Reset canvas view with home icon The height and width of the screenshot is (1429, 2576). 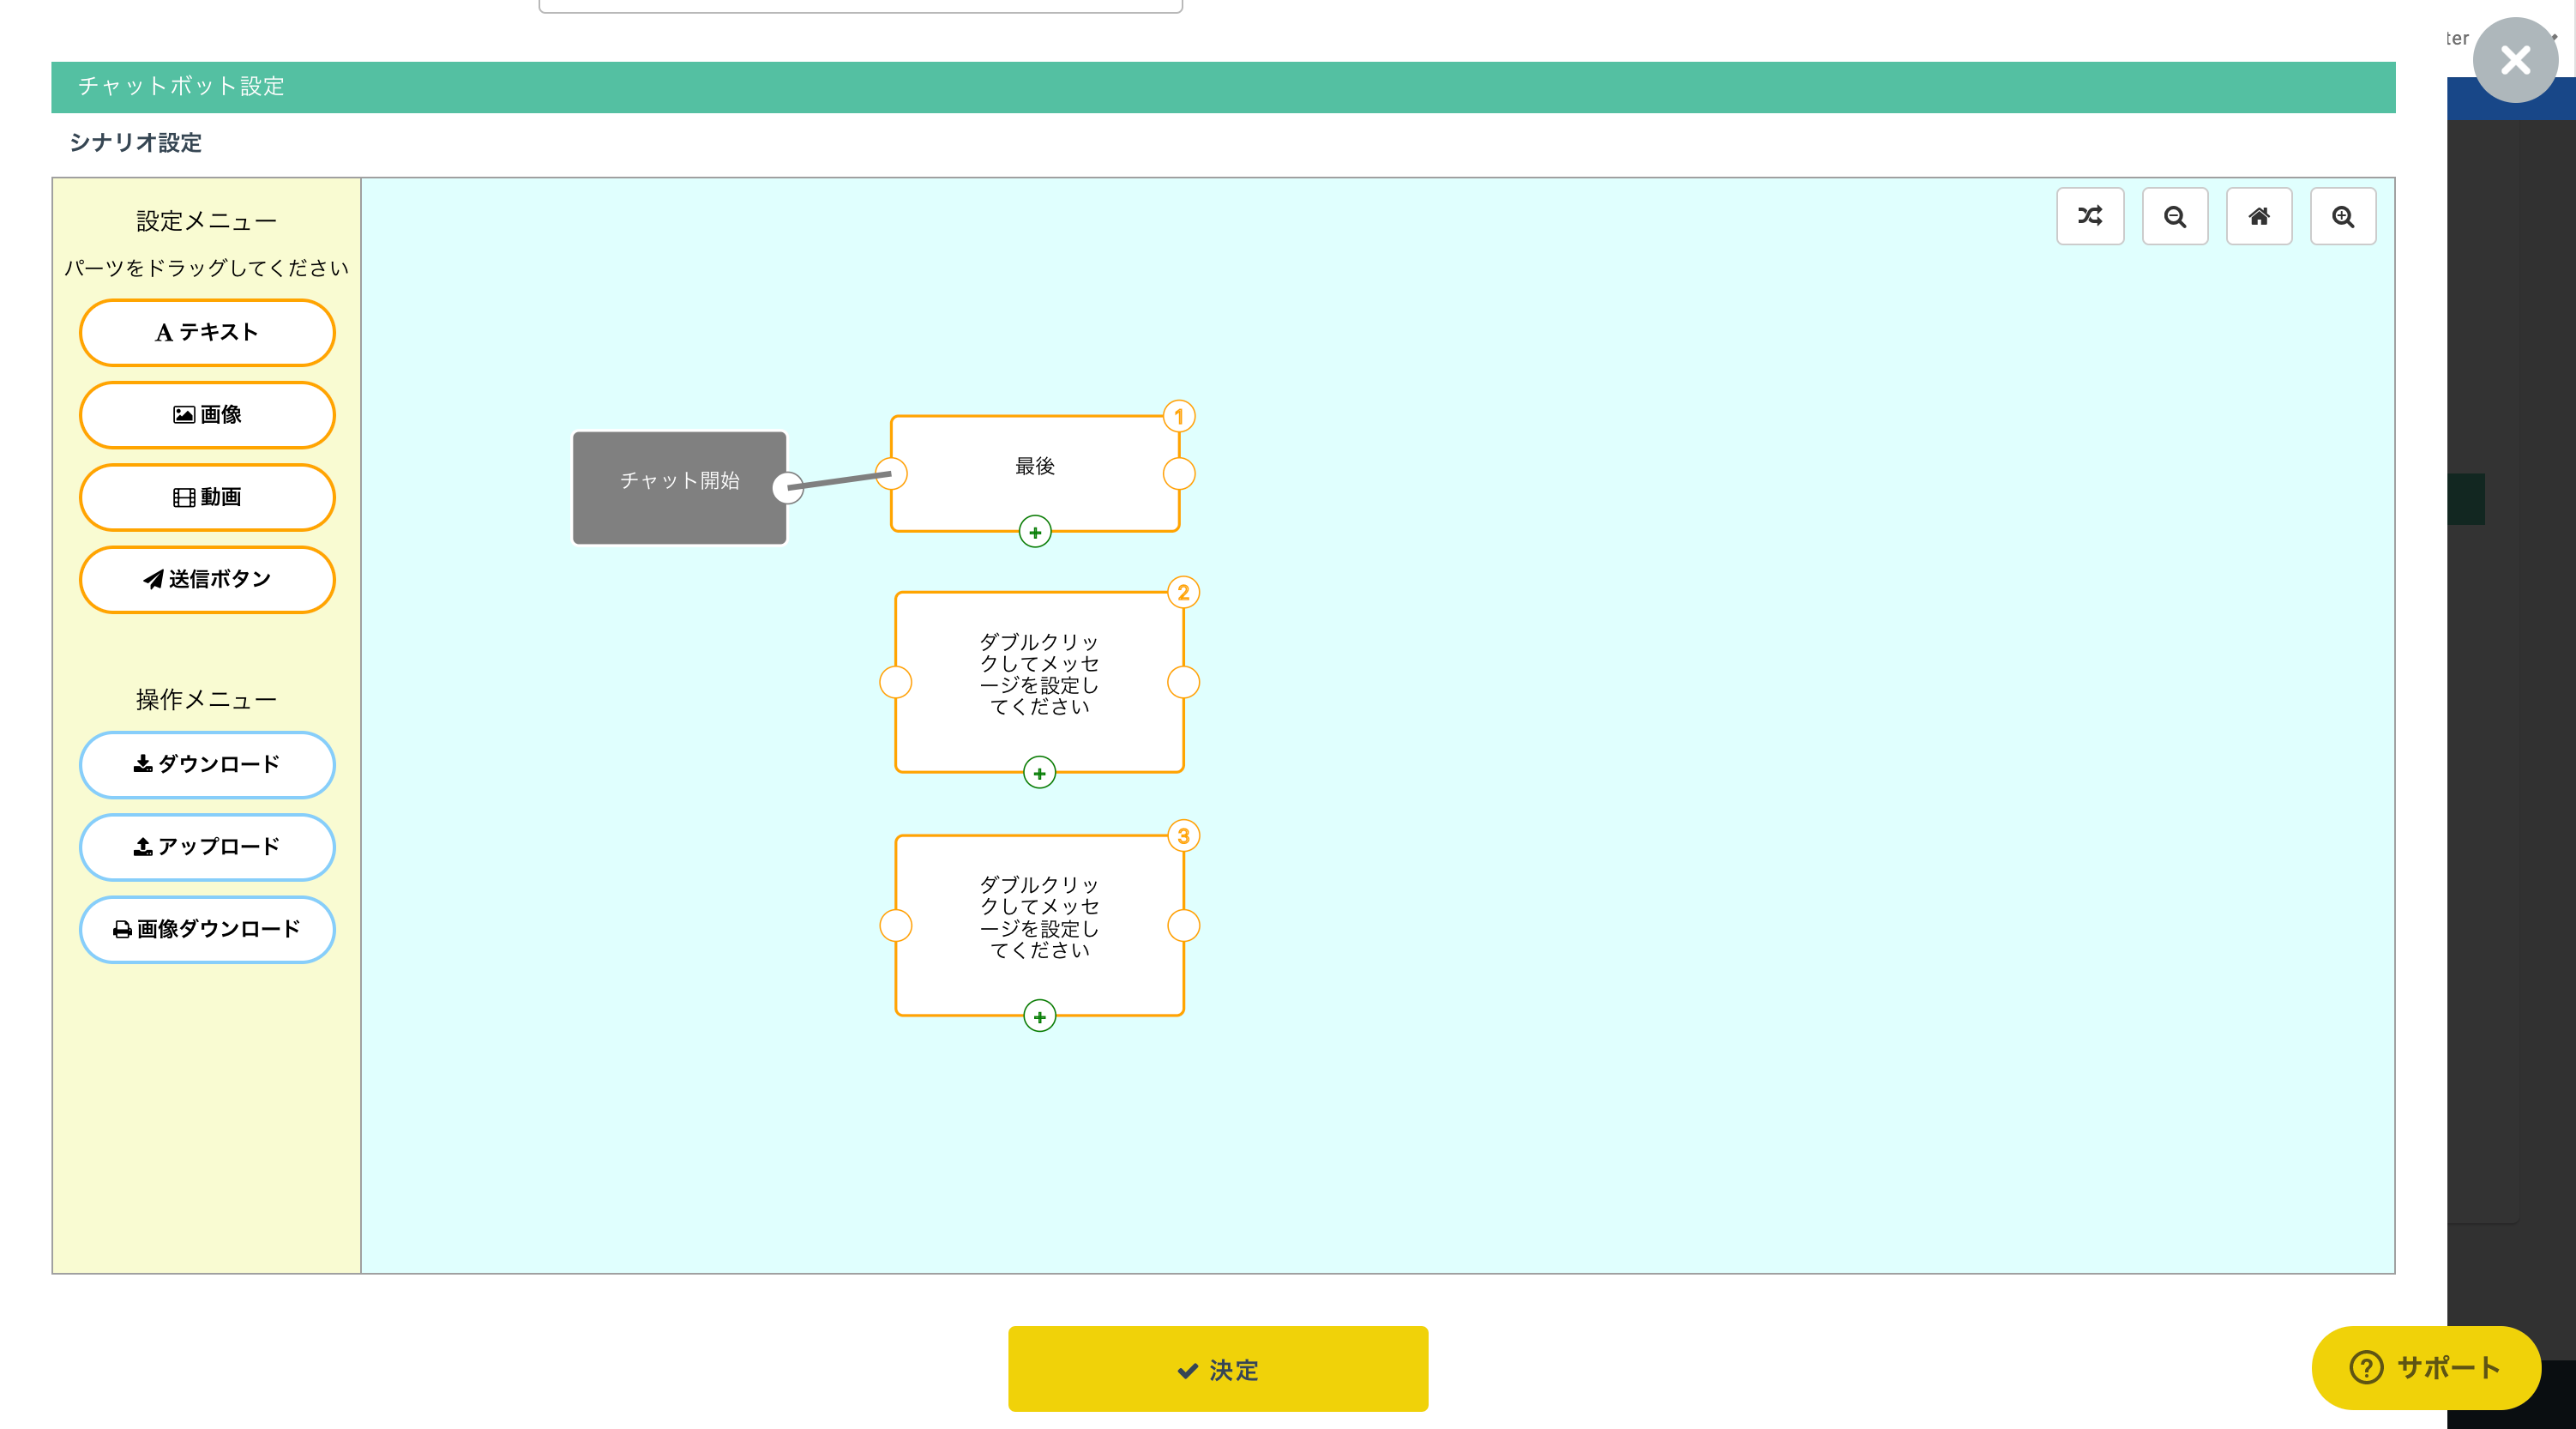2258,216
